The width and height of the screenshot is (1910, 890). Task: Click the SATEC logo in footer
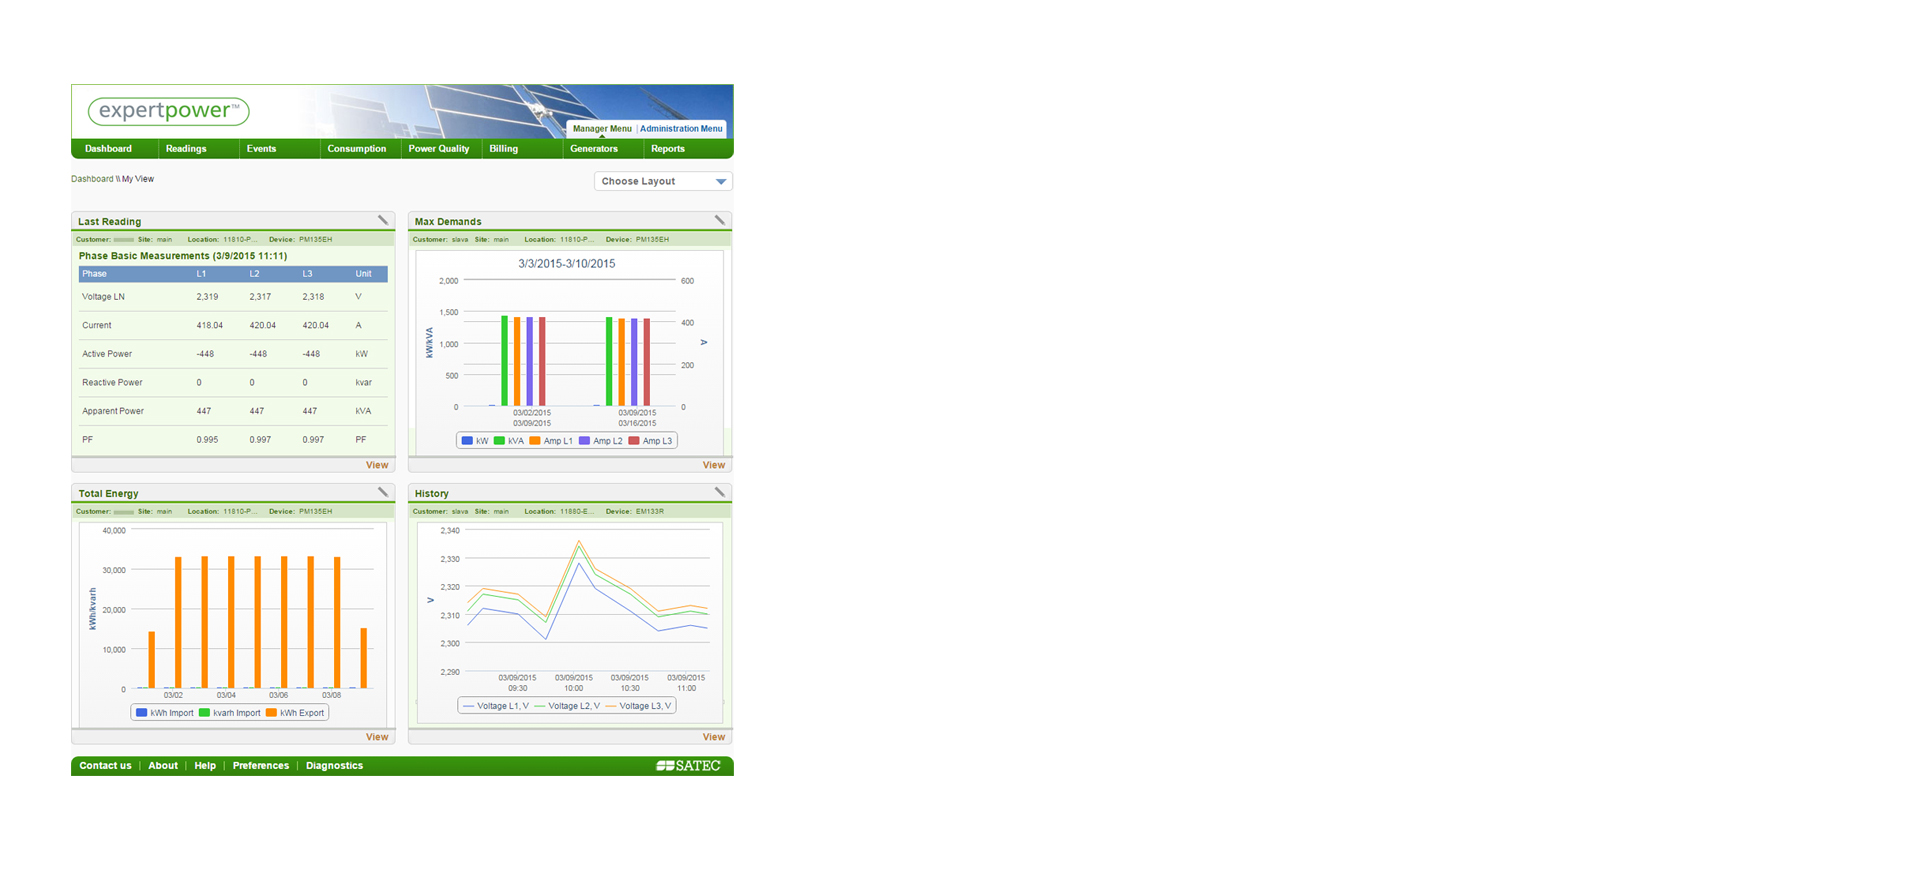coord(688,766)
